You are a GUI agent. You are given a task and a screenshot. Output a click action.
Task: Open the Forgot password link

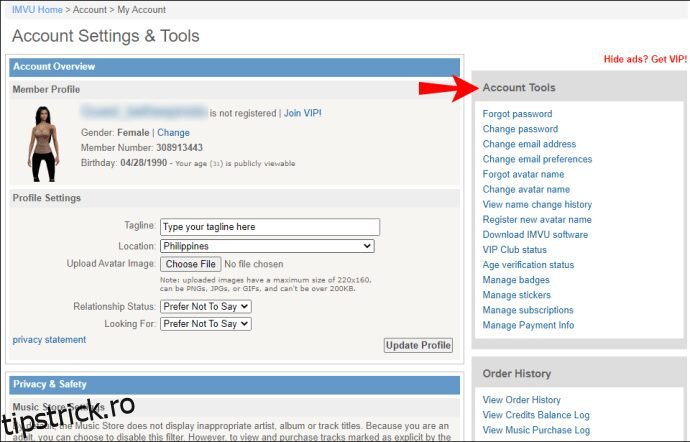pyautogui.click(x=517, y=114)
